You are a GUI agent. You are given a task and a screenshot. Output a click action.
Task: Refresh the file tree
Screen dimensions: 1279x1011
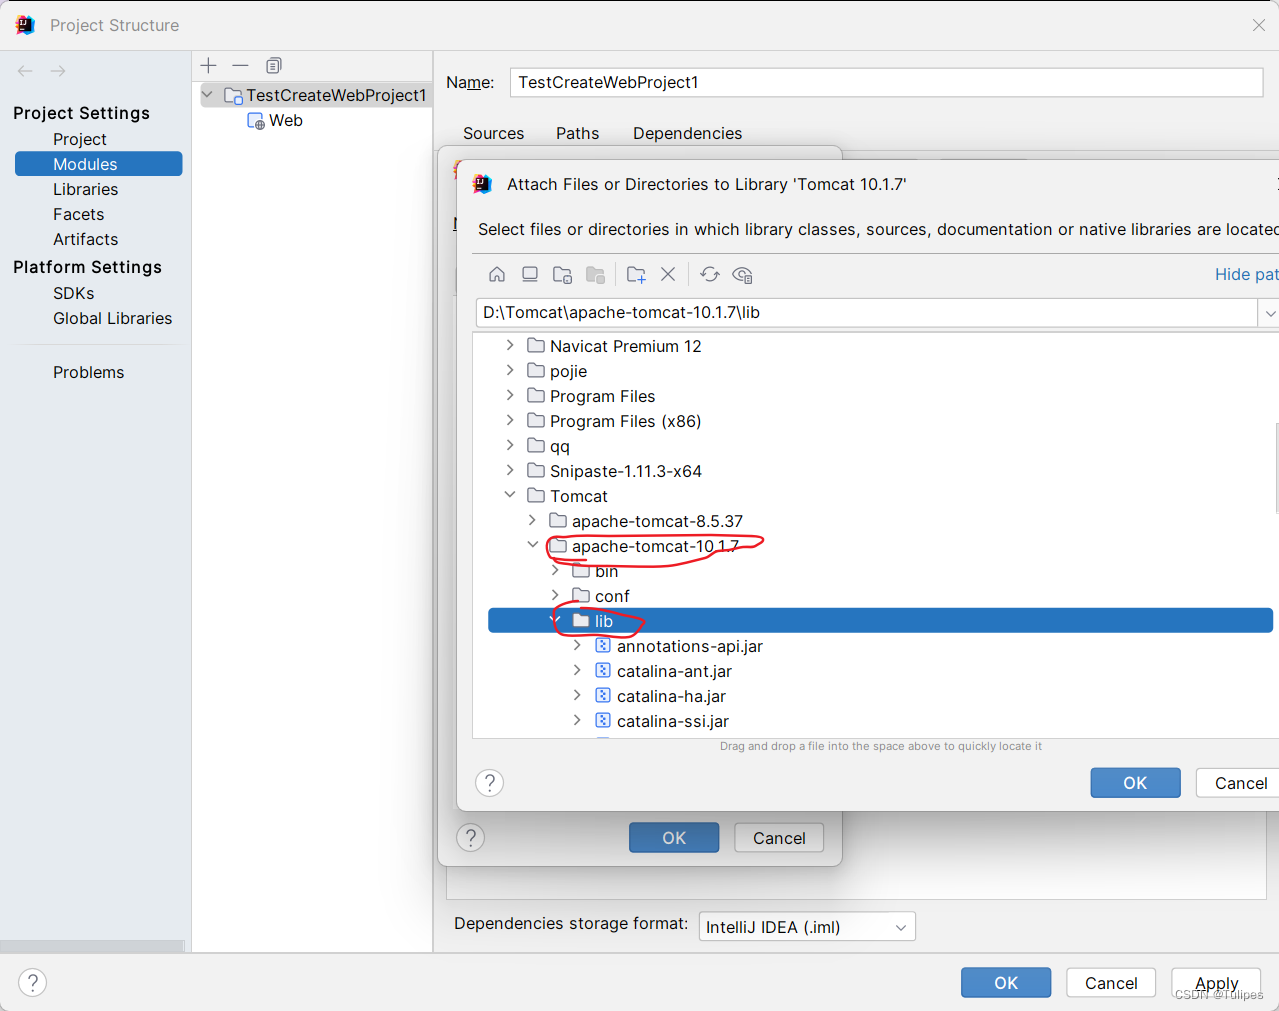[710, 274]
